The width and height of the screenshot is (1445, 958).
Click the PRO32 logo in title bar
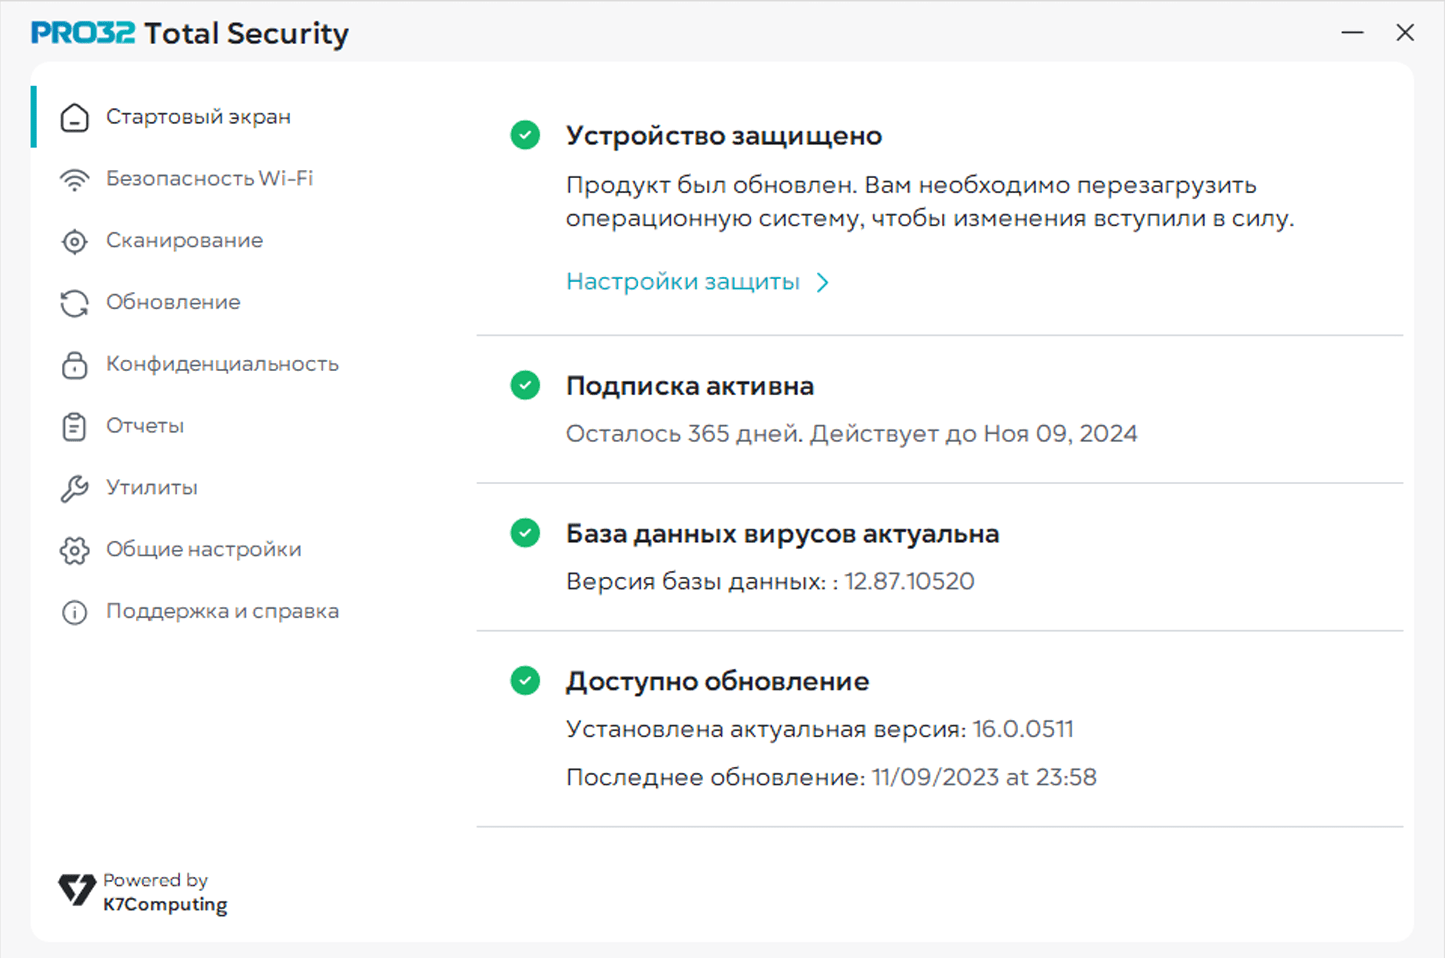83,33
